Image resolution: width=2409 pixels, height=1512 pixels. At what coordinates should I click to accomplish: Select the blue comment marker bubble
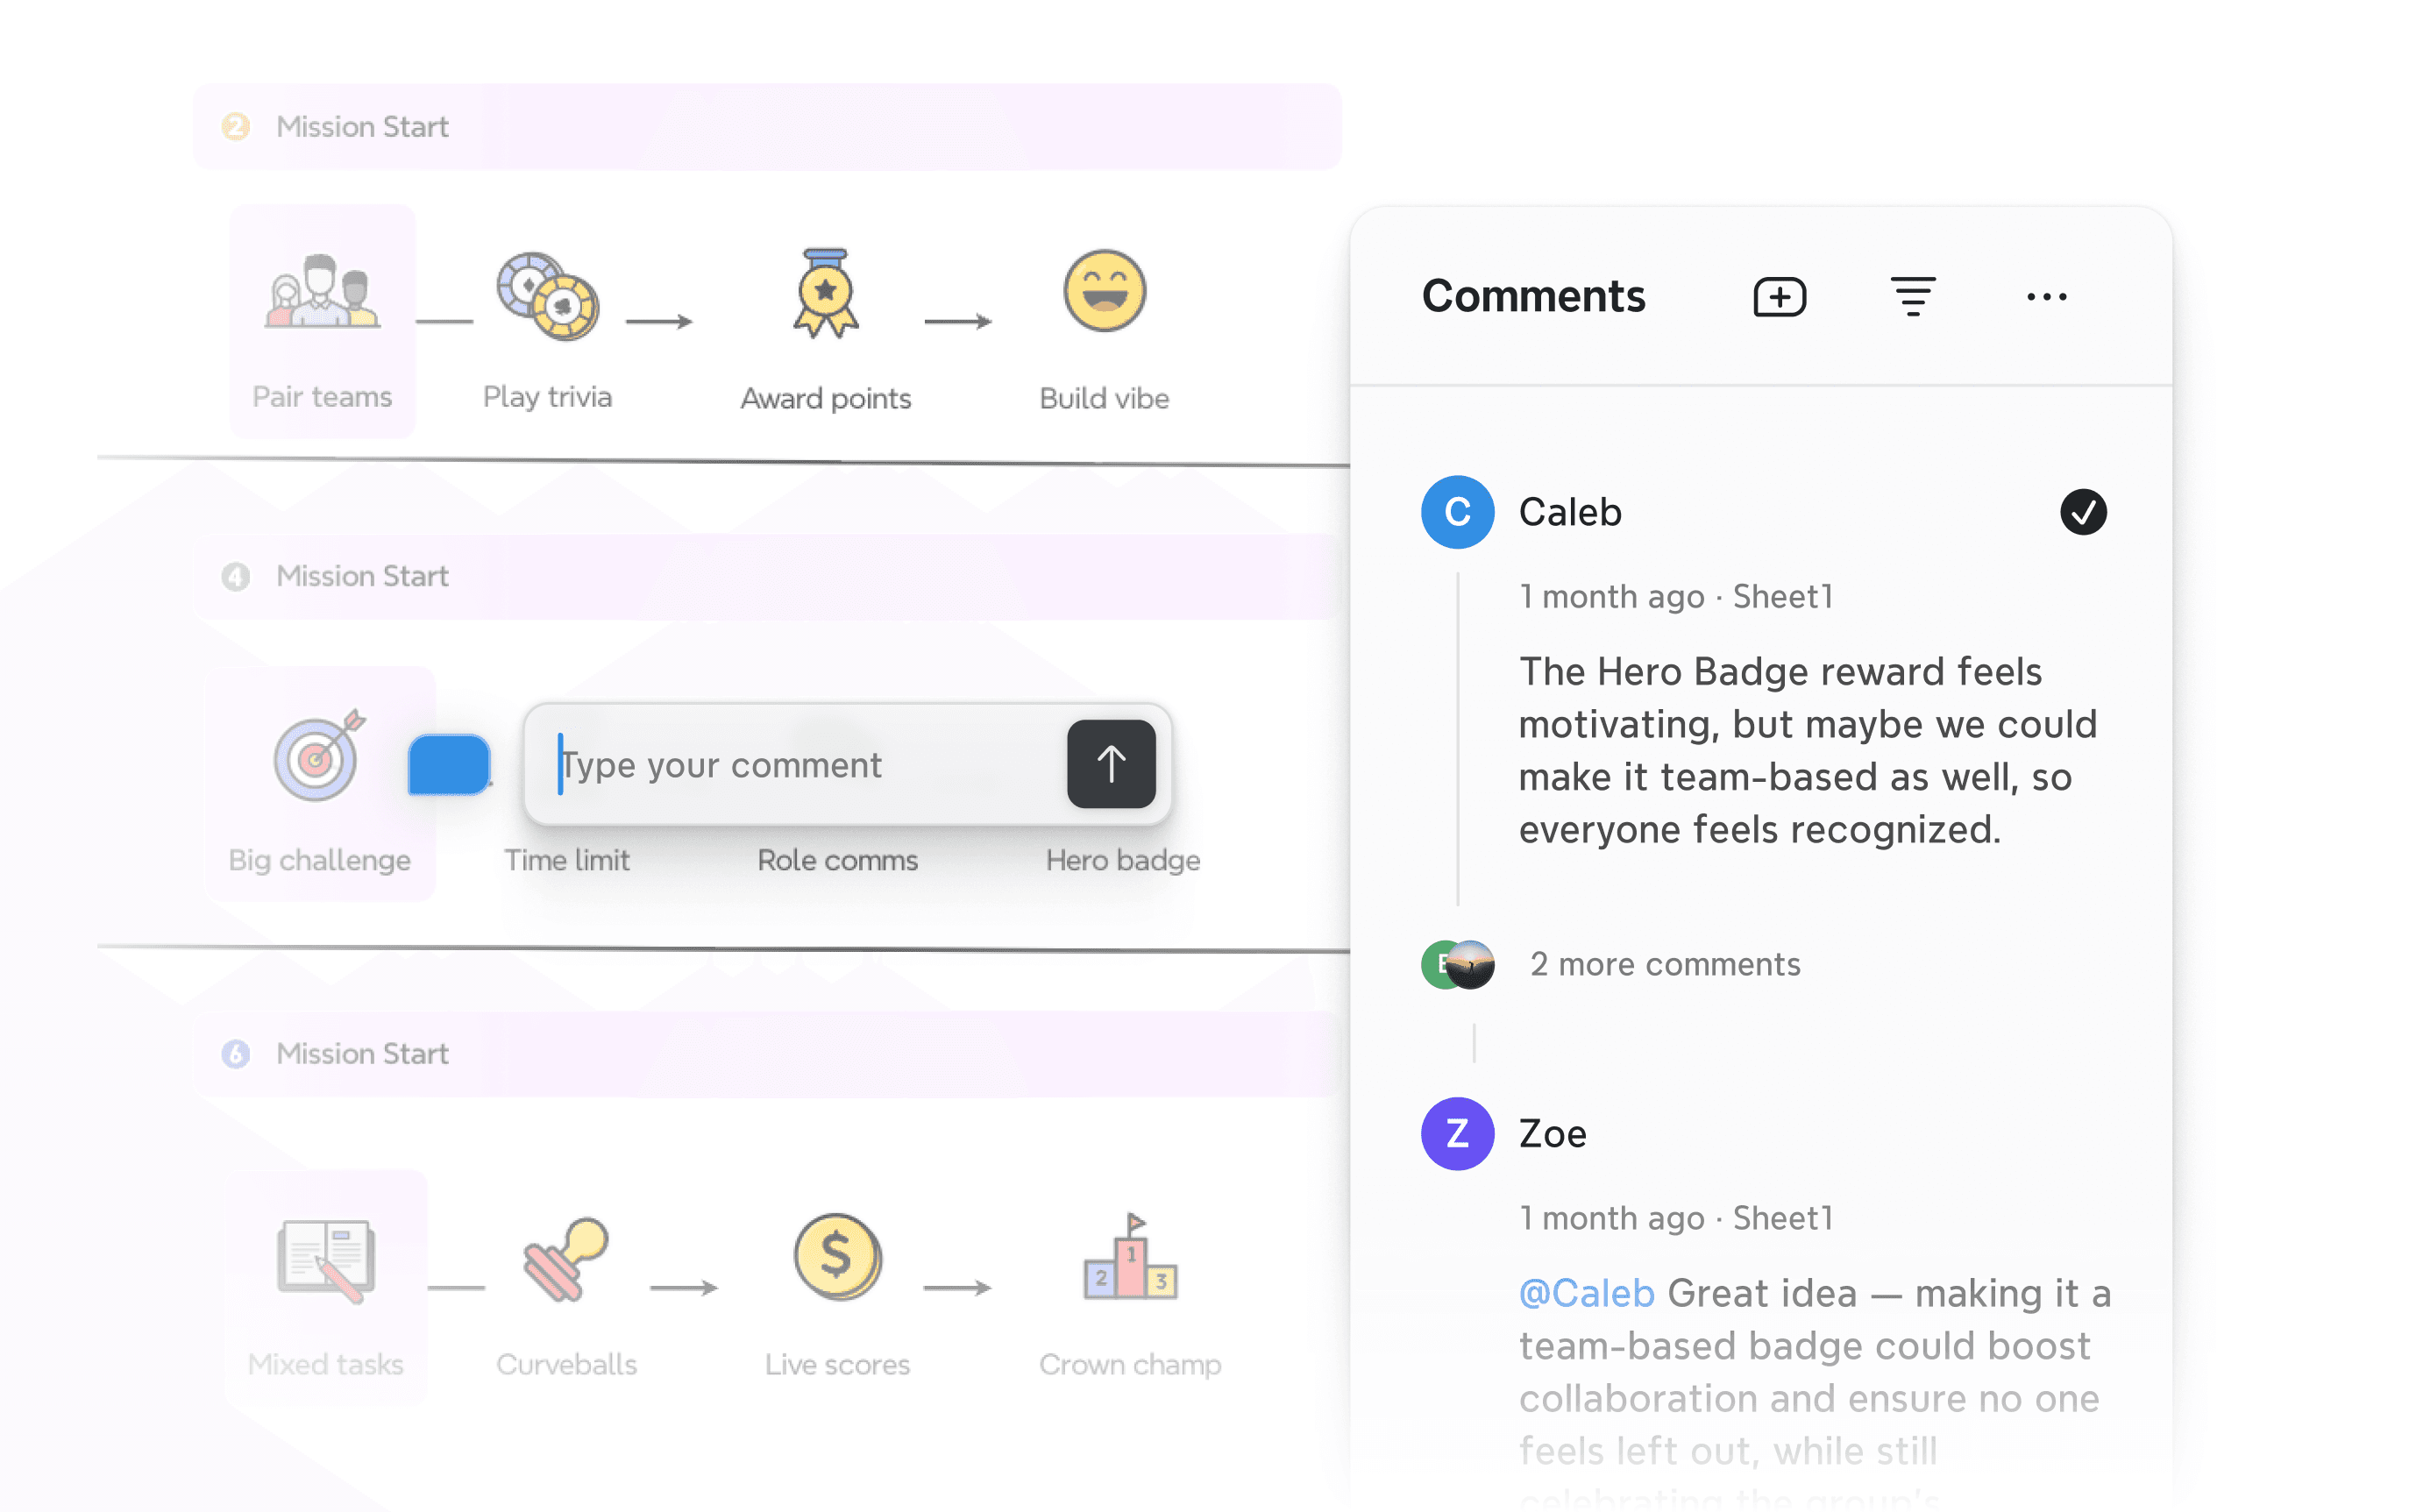point(449,765)
